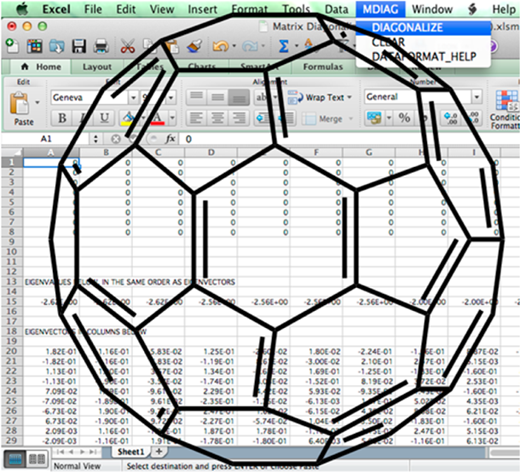Click the fx insert function icon
520x472 pixels.
[x=171, y=139]
